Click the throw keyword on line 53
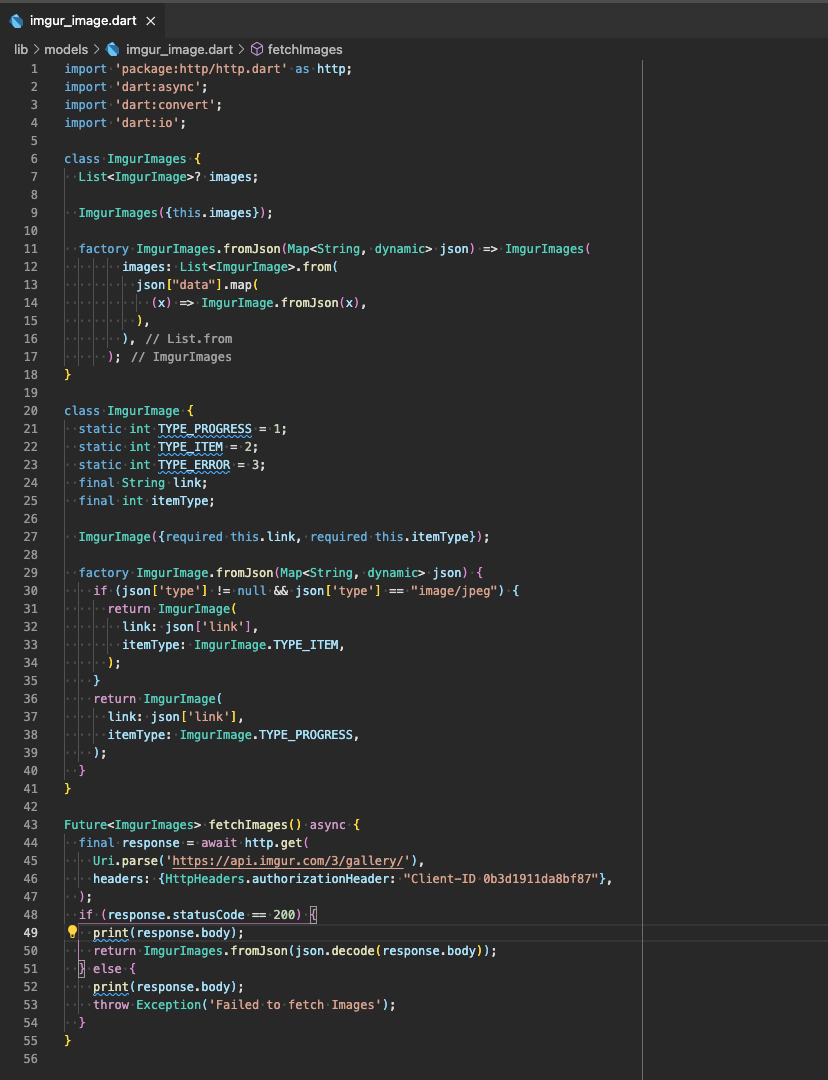The image size is (828, 1080). tap(112, 1004)
